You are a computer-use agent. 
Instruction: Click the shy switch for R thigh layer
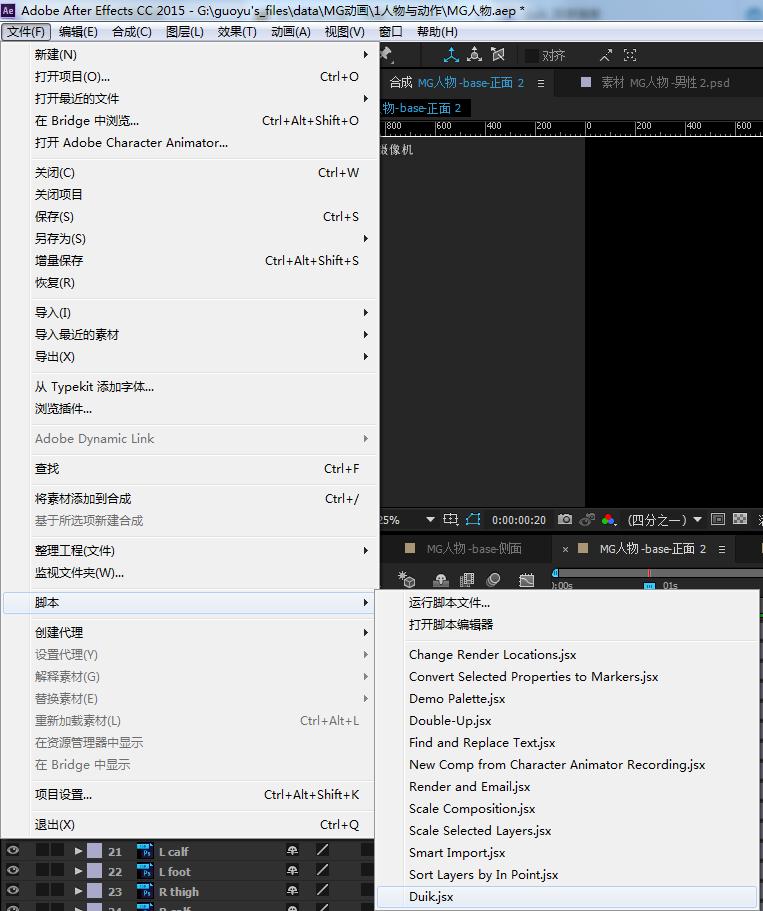(292, 890)
